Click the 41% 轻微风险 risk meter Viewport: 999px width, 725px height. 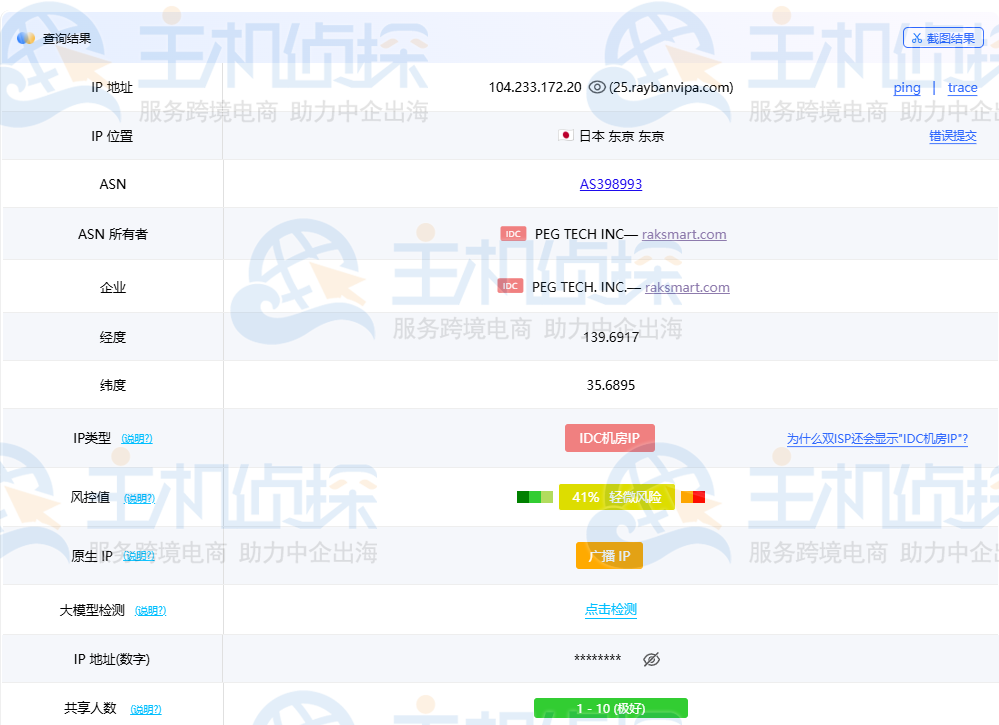619,496
